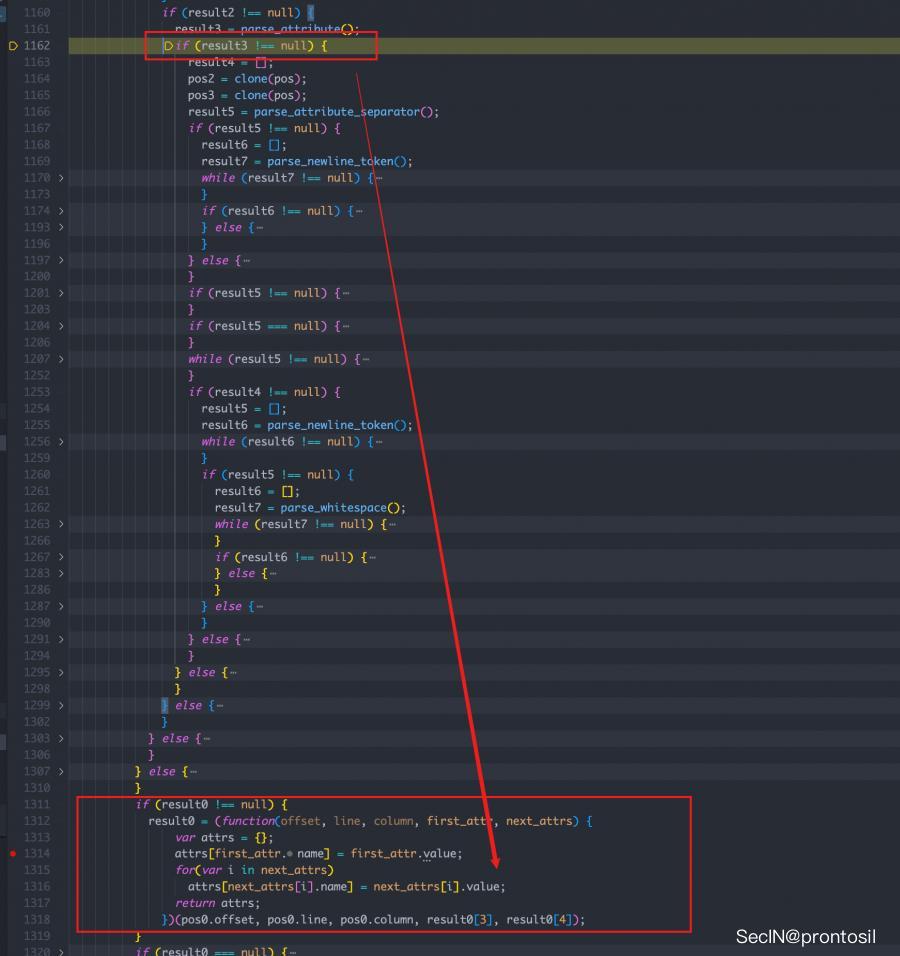Expand the folded while loop at line 1170

(x=61, y=178)
